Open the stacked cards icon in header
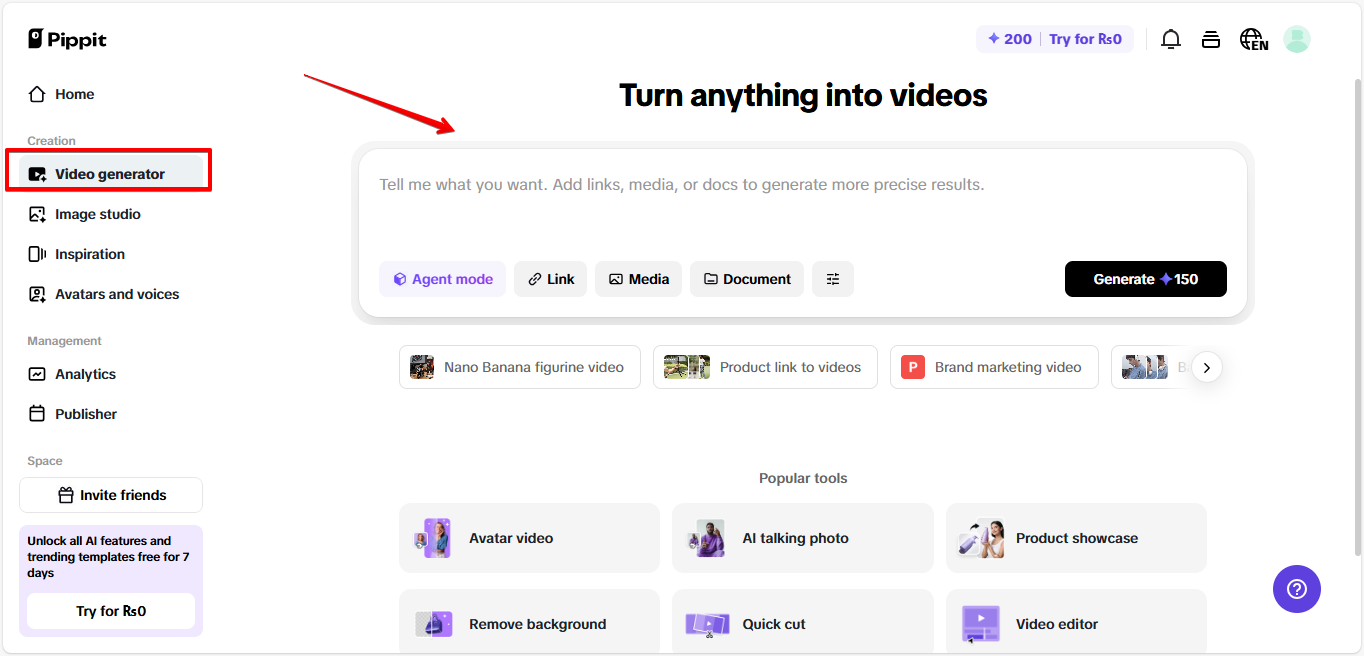1364x656 pixels. click(x=1211, y=39)
